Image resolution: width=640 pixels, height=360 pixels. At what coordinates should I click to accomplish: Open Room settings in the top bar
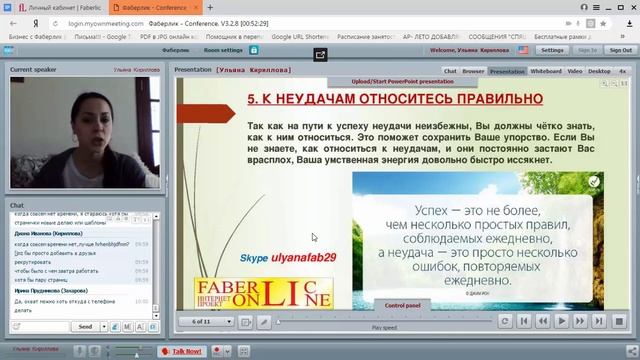click(223, 50)
